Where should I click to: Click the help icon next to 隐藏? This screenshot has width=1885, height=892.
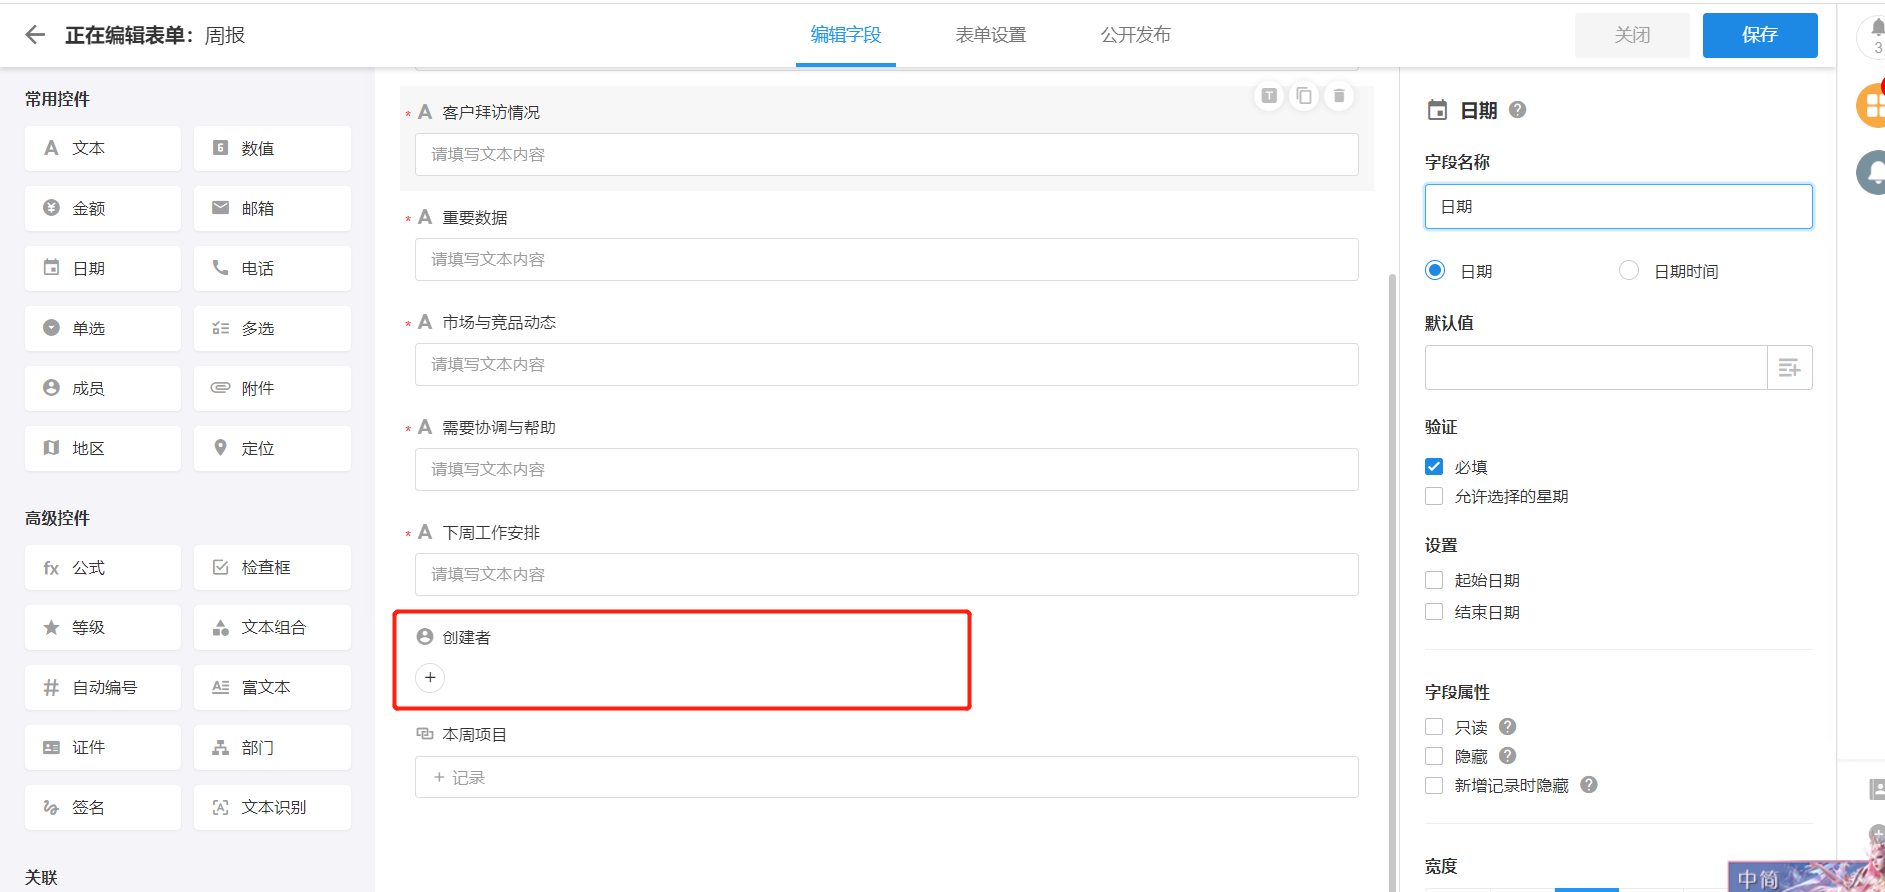click(1508, 756)
